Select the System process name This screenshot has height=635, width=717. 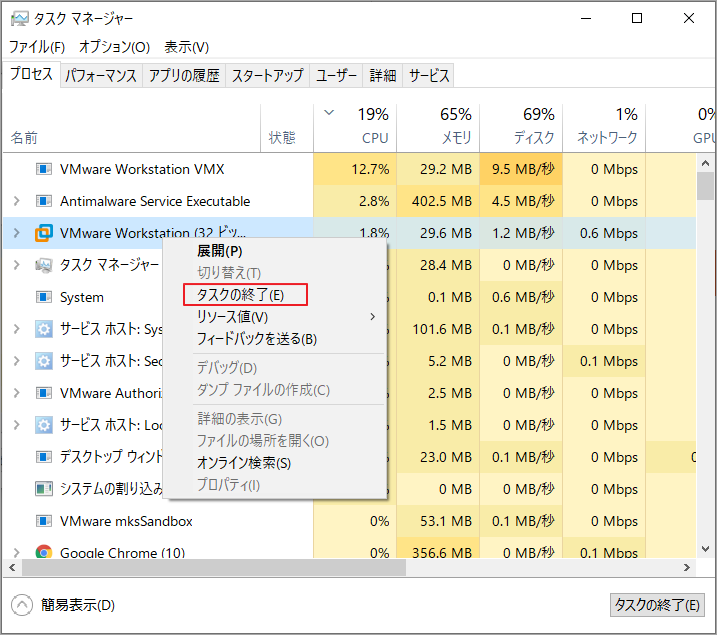(82, 298)
